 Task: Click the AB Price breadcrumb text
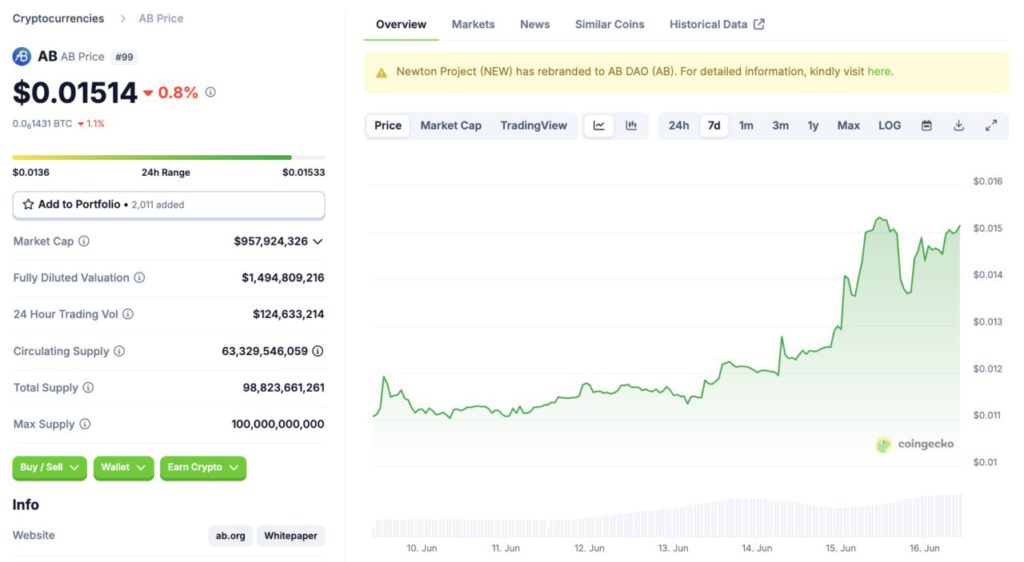161,18
